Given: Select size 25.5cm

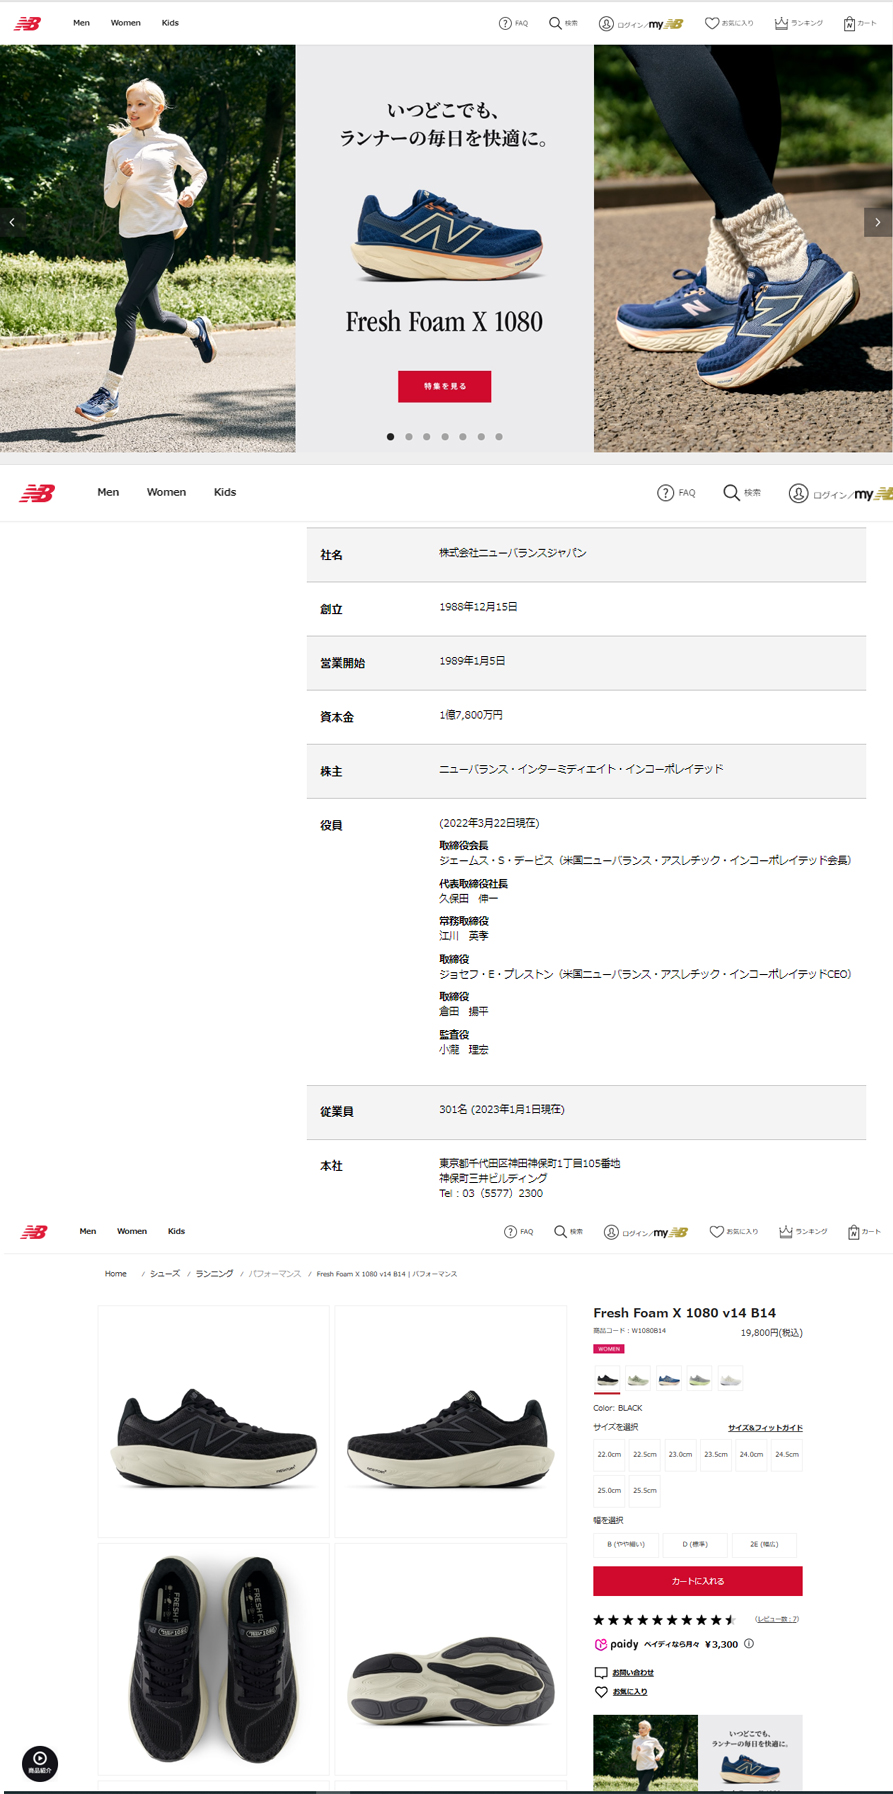Looking at the screenshot, I should [x=645, y=1490].
